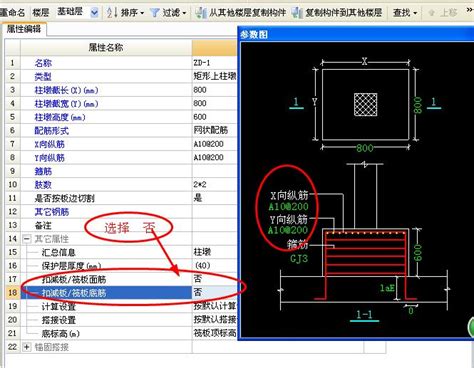Click 按默认搭接 value of 搭接设置

214,320
